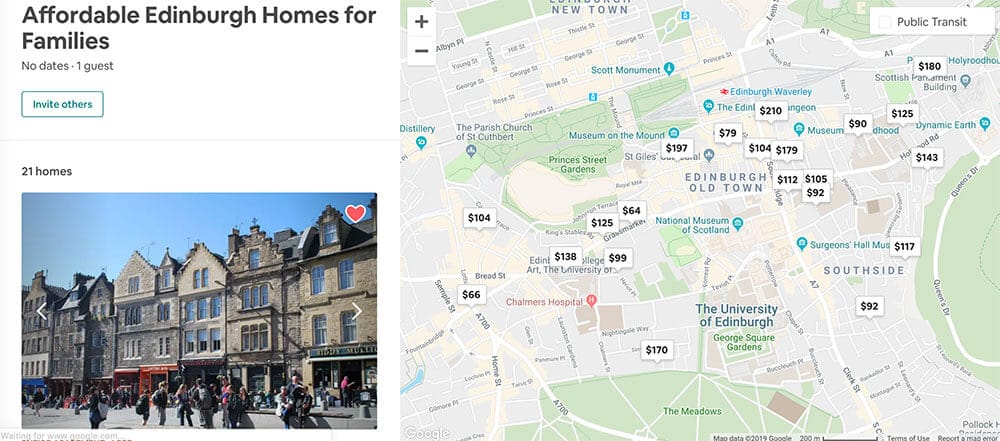Click the $64 price marker
Screen dimensions: 1000x441
[631, 211]
